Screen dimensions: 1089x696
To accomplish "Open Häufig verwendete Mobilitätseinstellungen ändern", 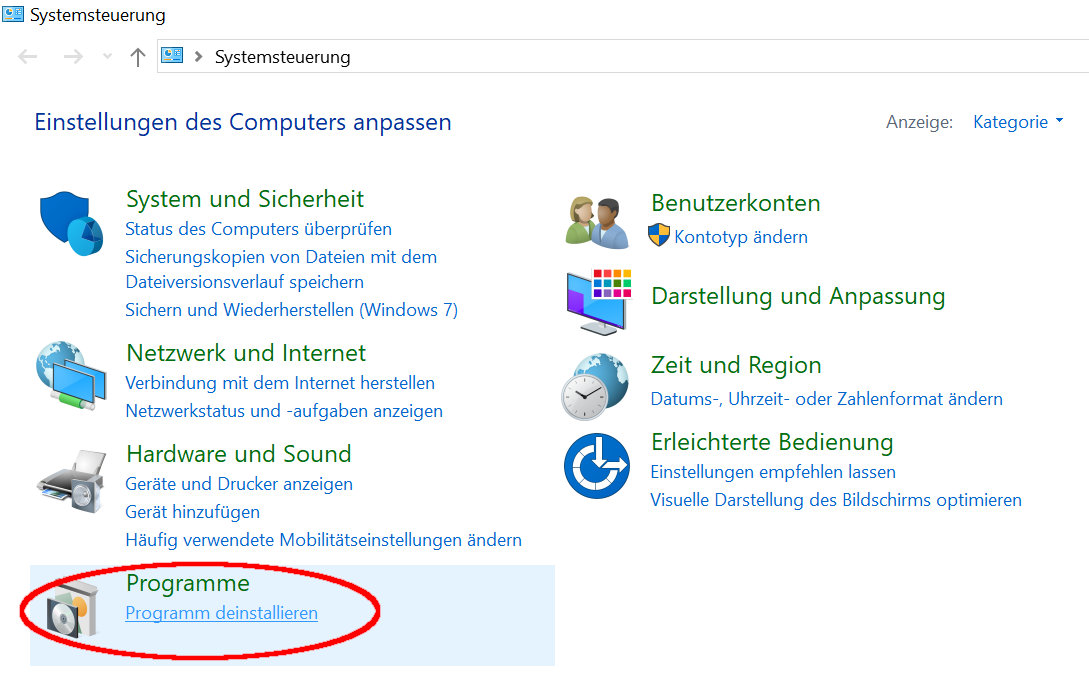I will pos(324,540).
